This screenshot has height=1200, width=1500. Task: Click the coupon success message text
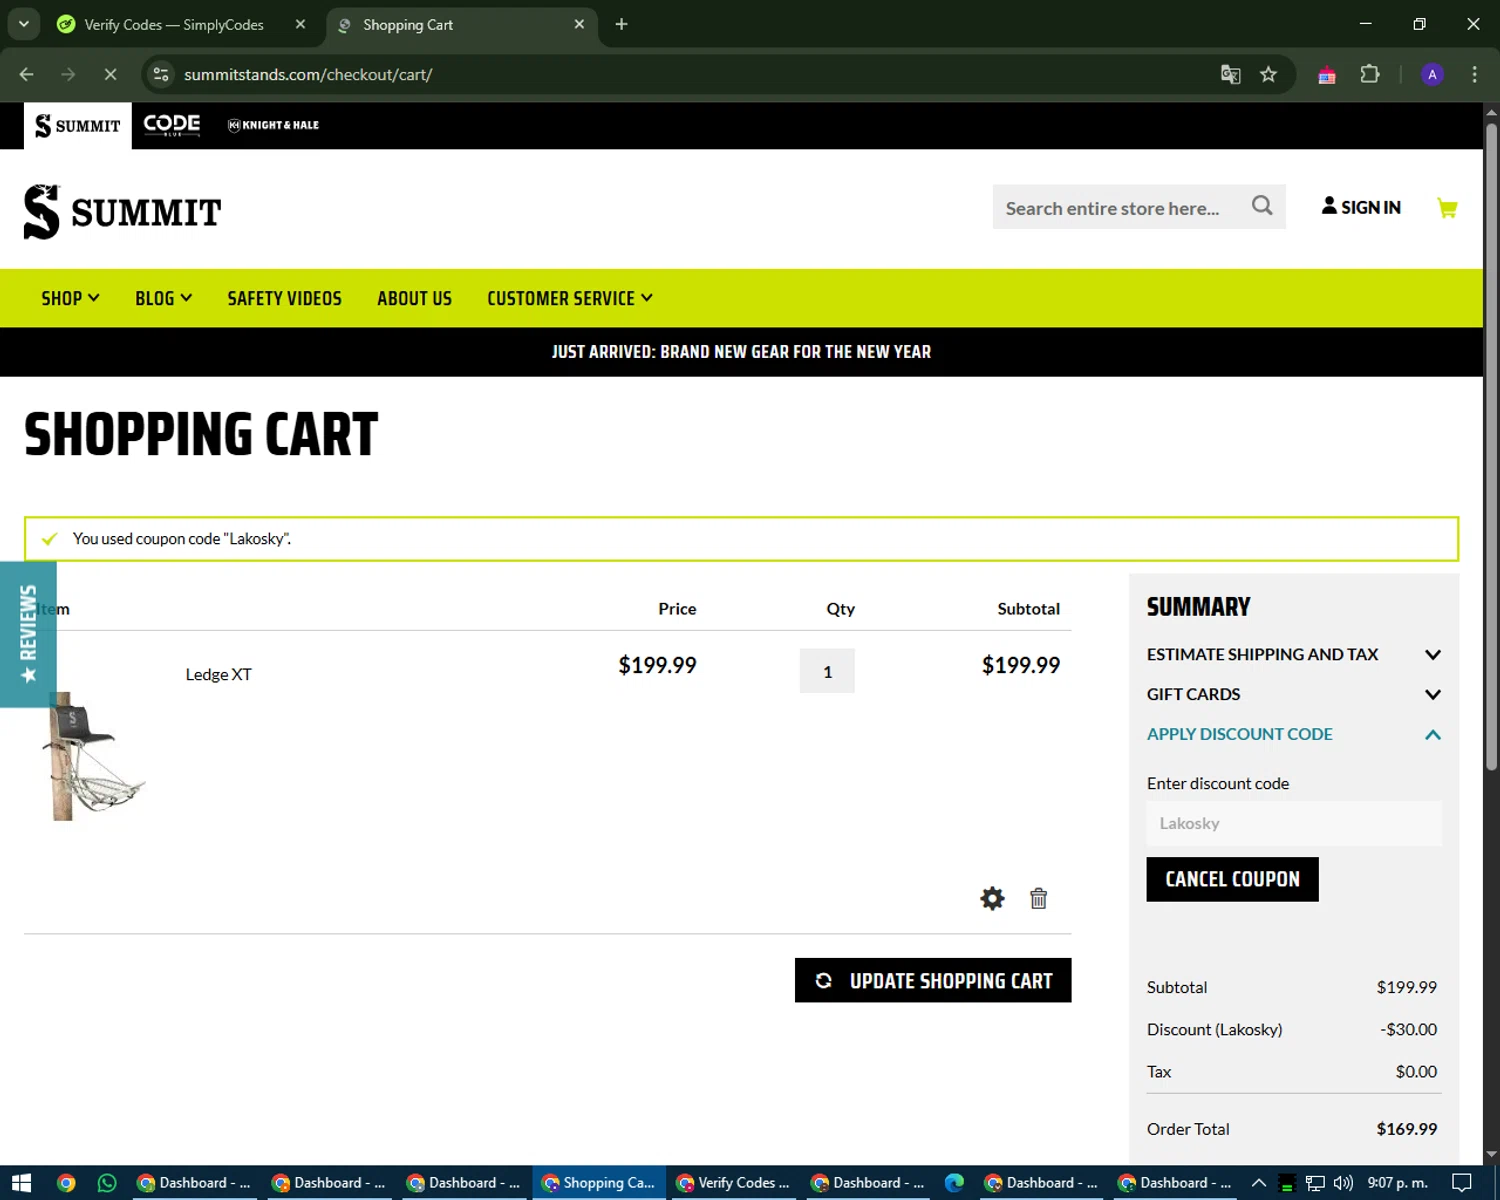pyautogui.click(x=182, y=539)
